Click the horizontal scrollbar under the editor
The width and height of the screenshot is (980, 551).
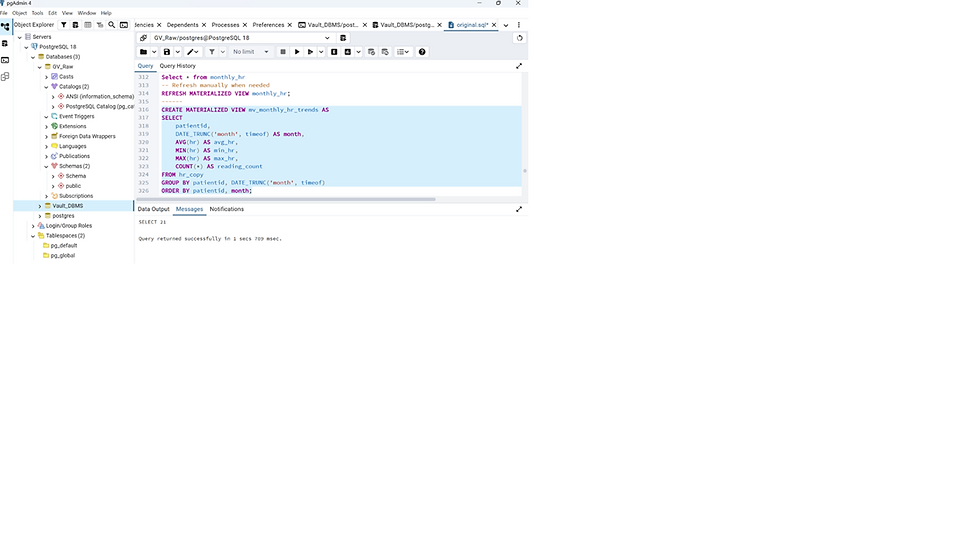click(286, 199)
